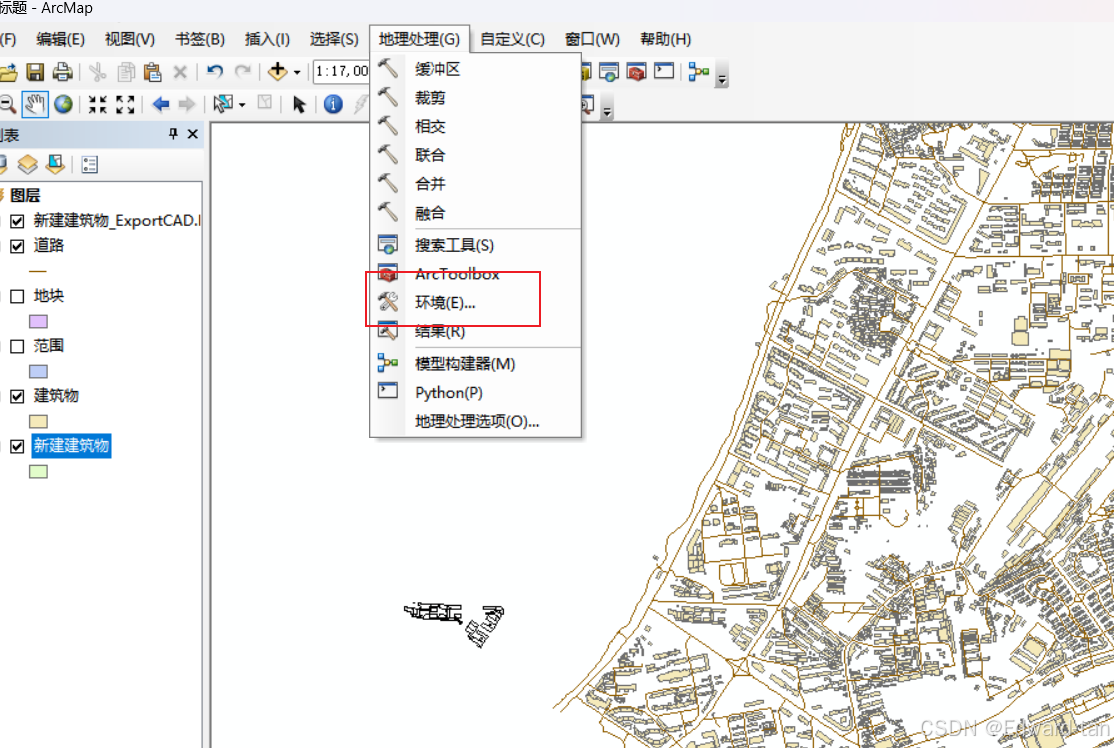Choose 环境(E)... menu entry
The image size is (1114, 748).
click(475, 303)
